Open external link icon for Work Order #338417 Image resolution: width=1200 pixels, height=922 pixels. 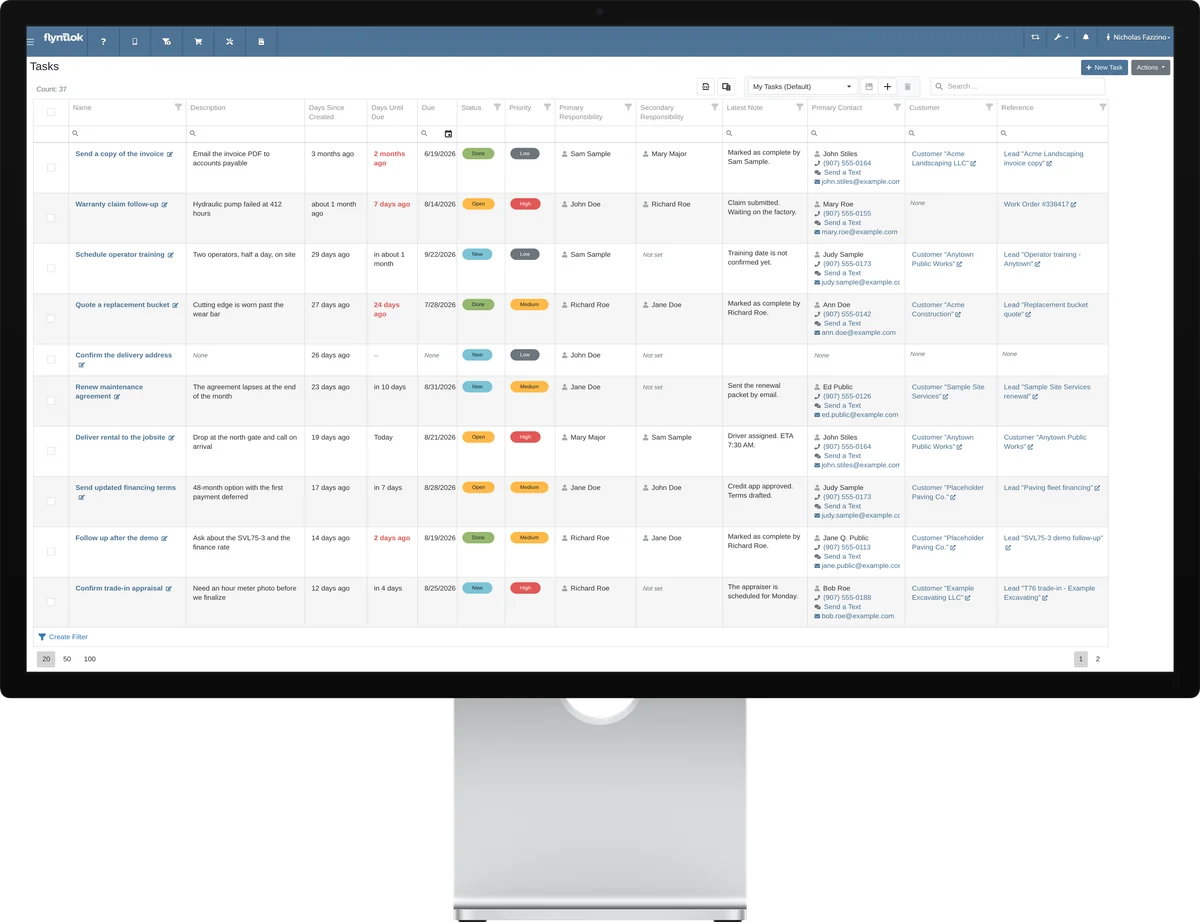click(x=1074, y=205)
